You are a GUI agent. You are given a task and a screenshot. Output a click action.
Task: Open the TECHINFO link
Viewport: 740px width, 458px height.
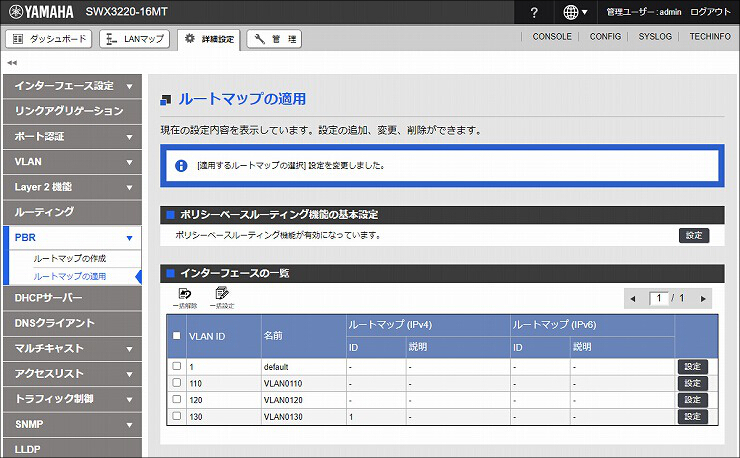[x=710, y=36]
